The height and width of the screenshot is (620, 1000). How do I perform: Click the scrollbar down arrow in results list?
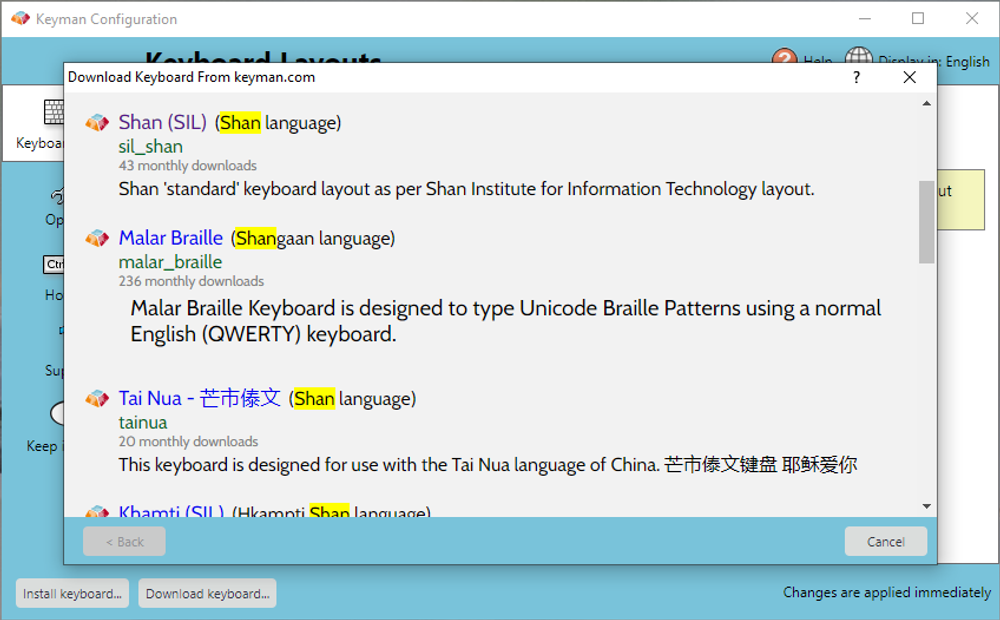[x=927, y=506]
